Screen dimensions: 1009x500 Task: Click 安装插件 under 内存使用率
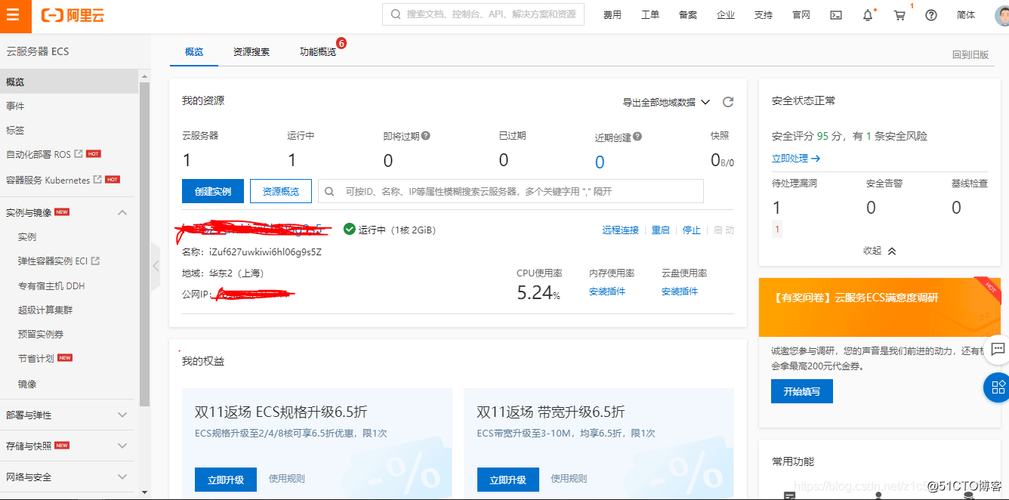607,292
